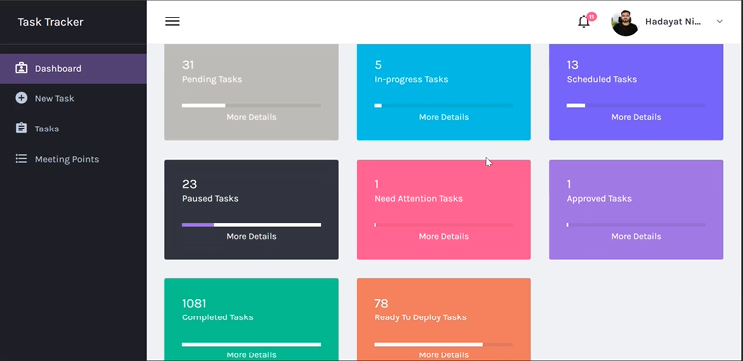Screen dimensions: 743x361
Task: Click the Approved Tasks label
Action: 599,199
